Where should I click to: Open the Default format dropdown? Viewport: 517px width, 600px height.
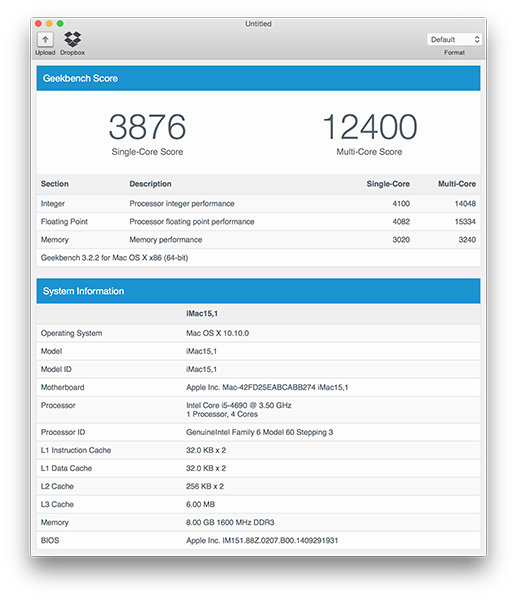pyautogui.click(x=454, y=39)
